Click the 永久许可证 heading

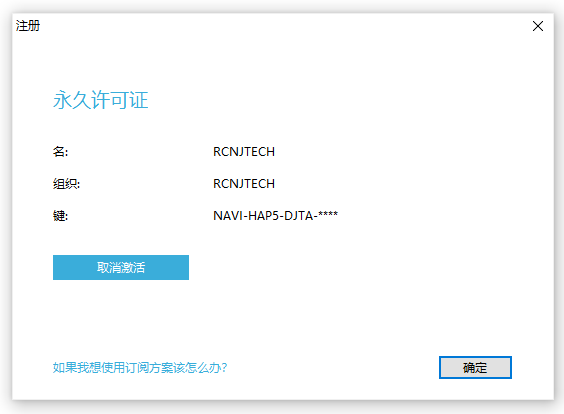[x=101, y=100]
